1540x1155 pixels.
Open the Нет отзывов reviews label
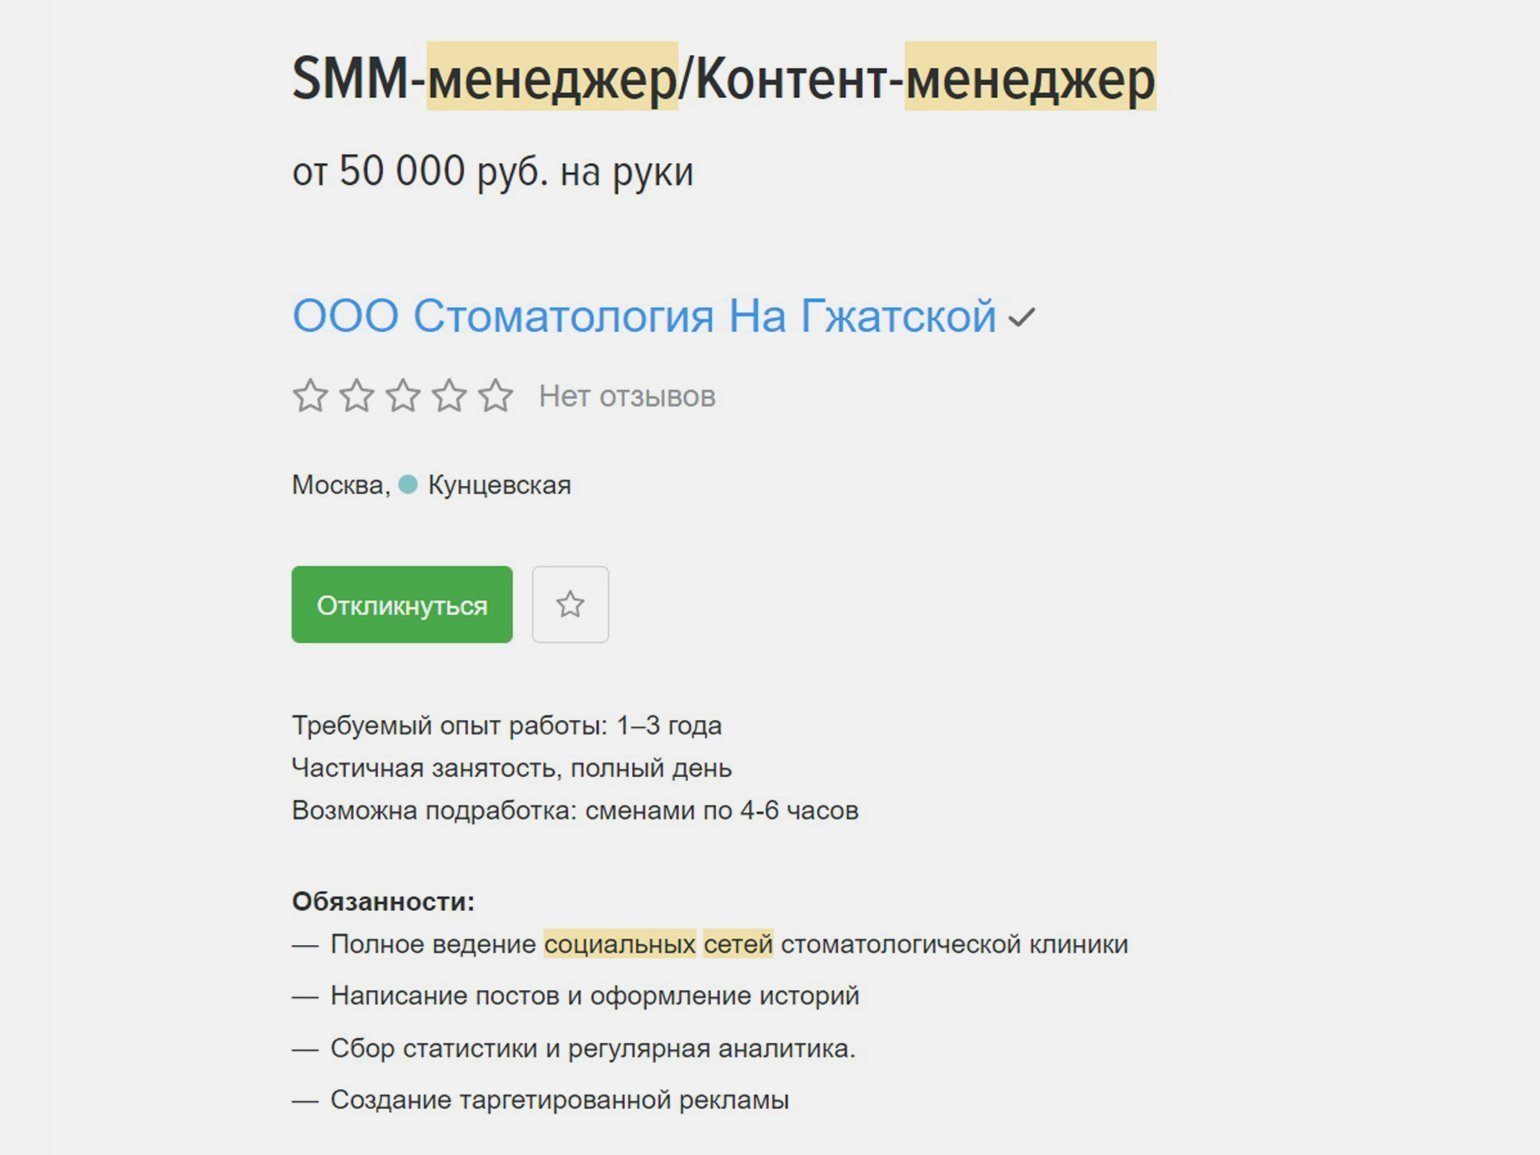coord(627,397)
